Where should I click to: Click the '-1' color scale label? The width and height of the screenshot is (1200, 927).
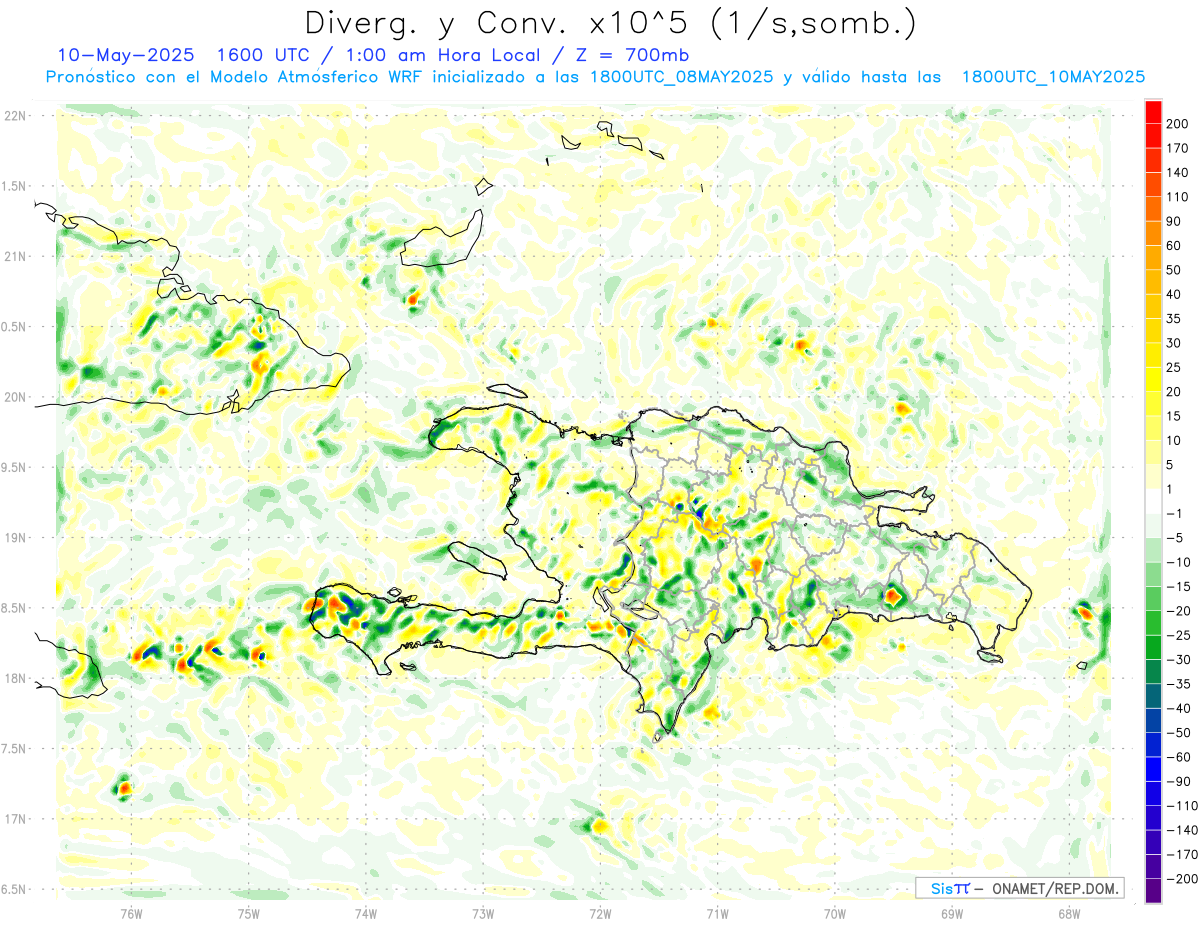[1174, 513]
